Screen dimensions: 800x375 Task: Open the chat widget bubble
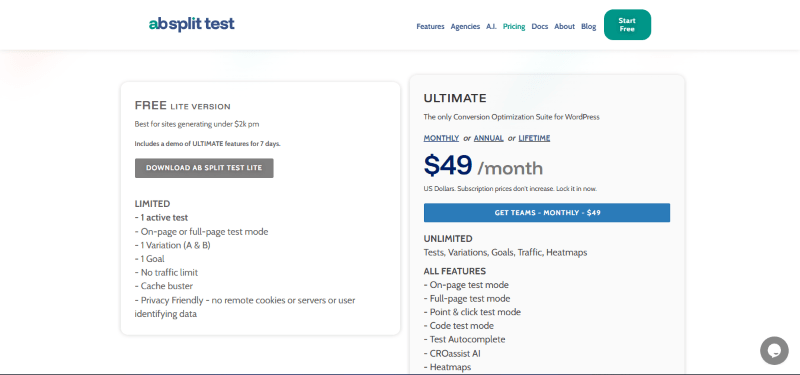tap(774, 351)
